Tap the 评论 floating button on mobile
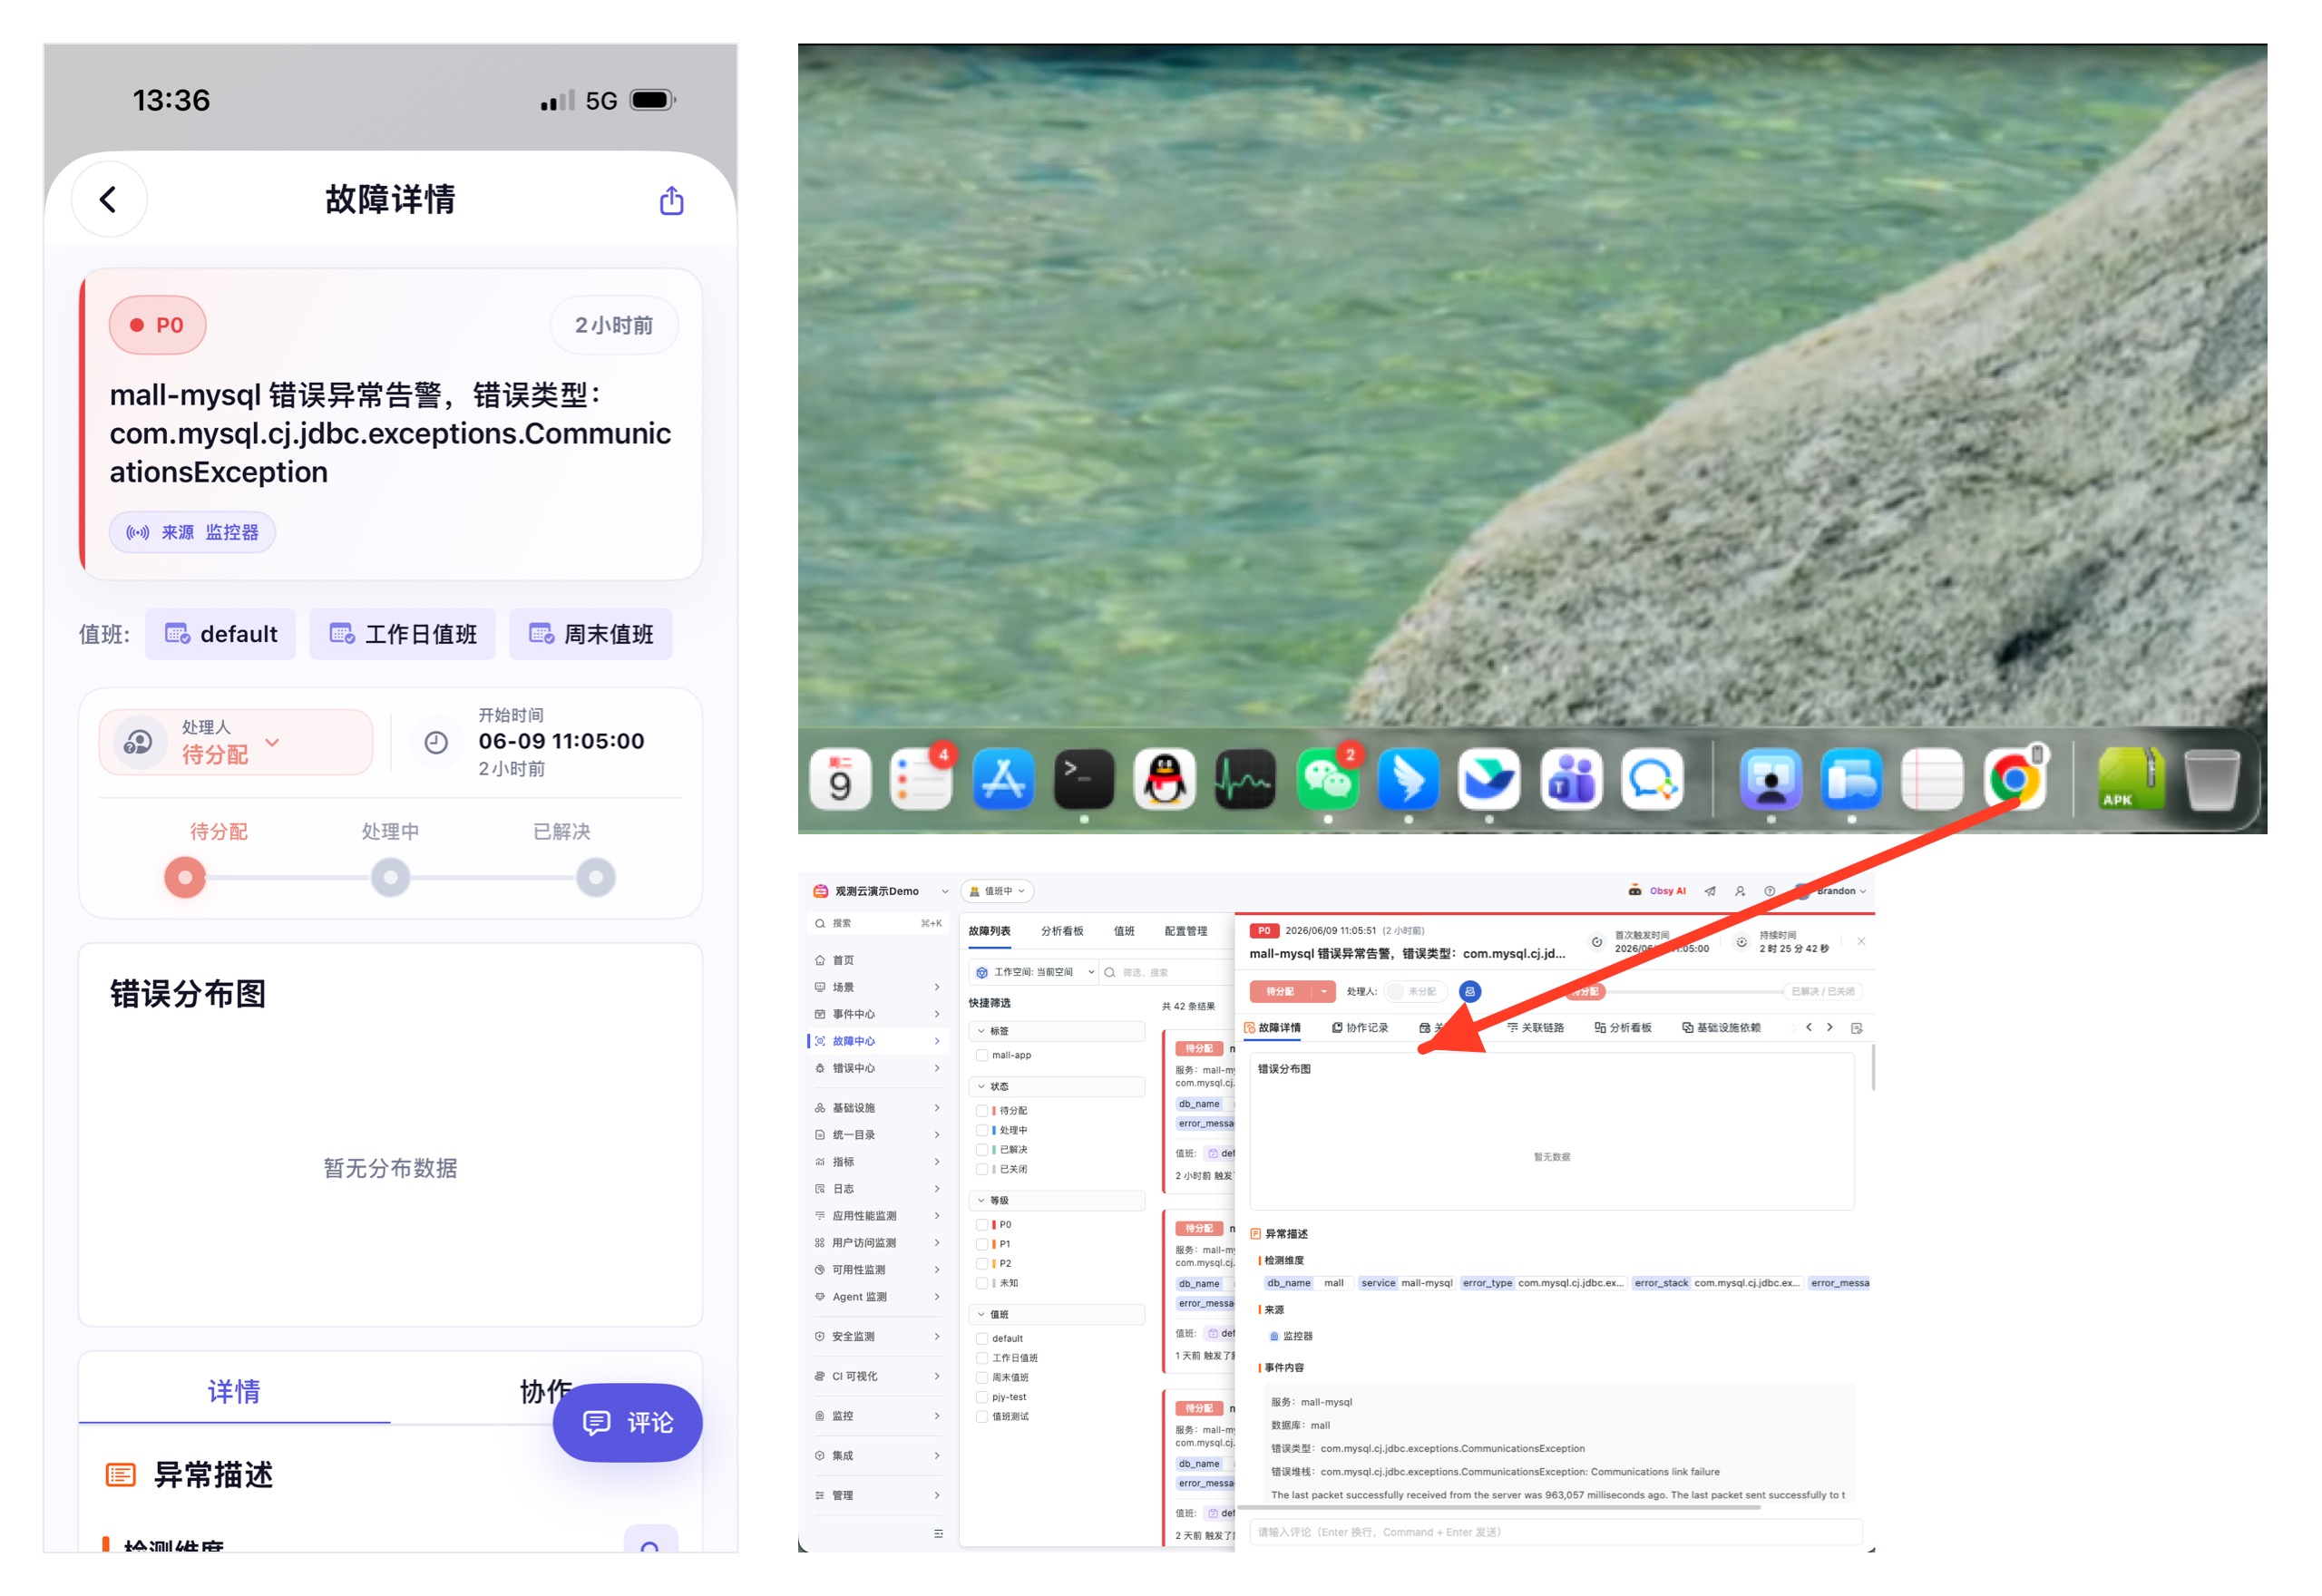 pos(627,1422)
